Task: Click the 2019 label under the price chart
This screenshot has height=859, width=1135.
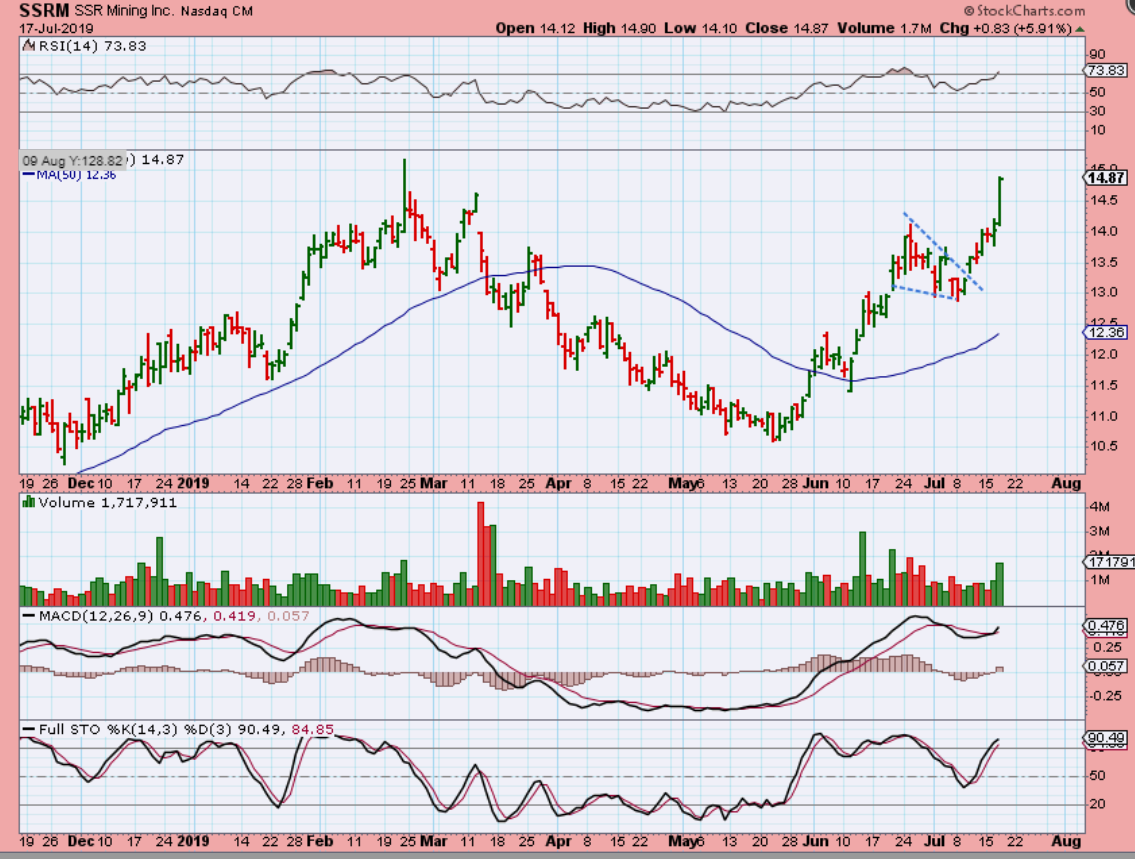Action: point(193,483)
